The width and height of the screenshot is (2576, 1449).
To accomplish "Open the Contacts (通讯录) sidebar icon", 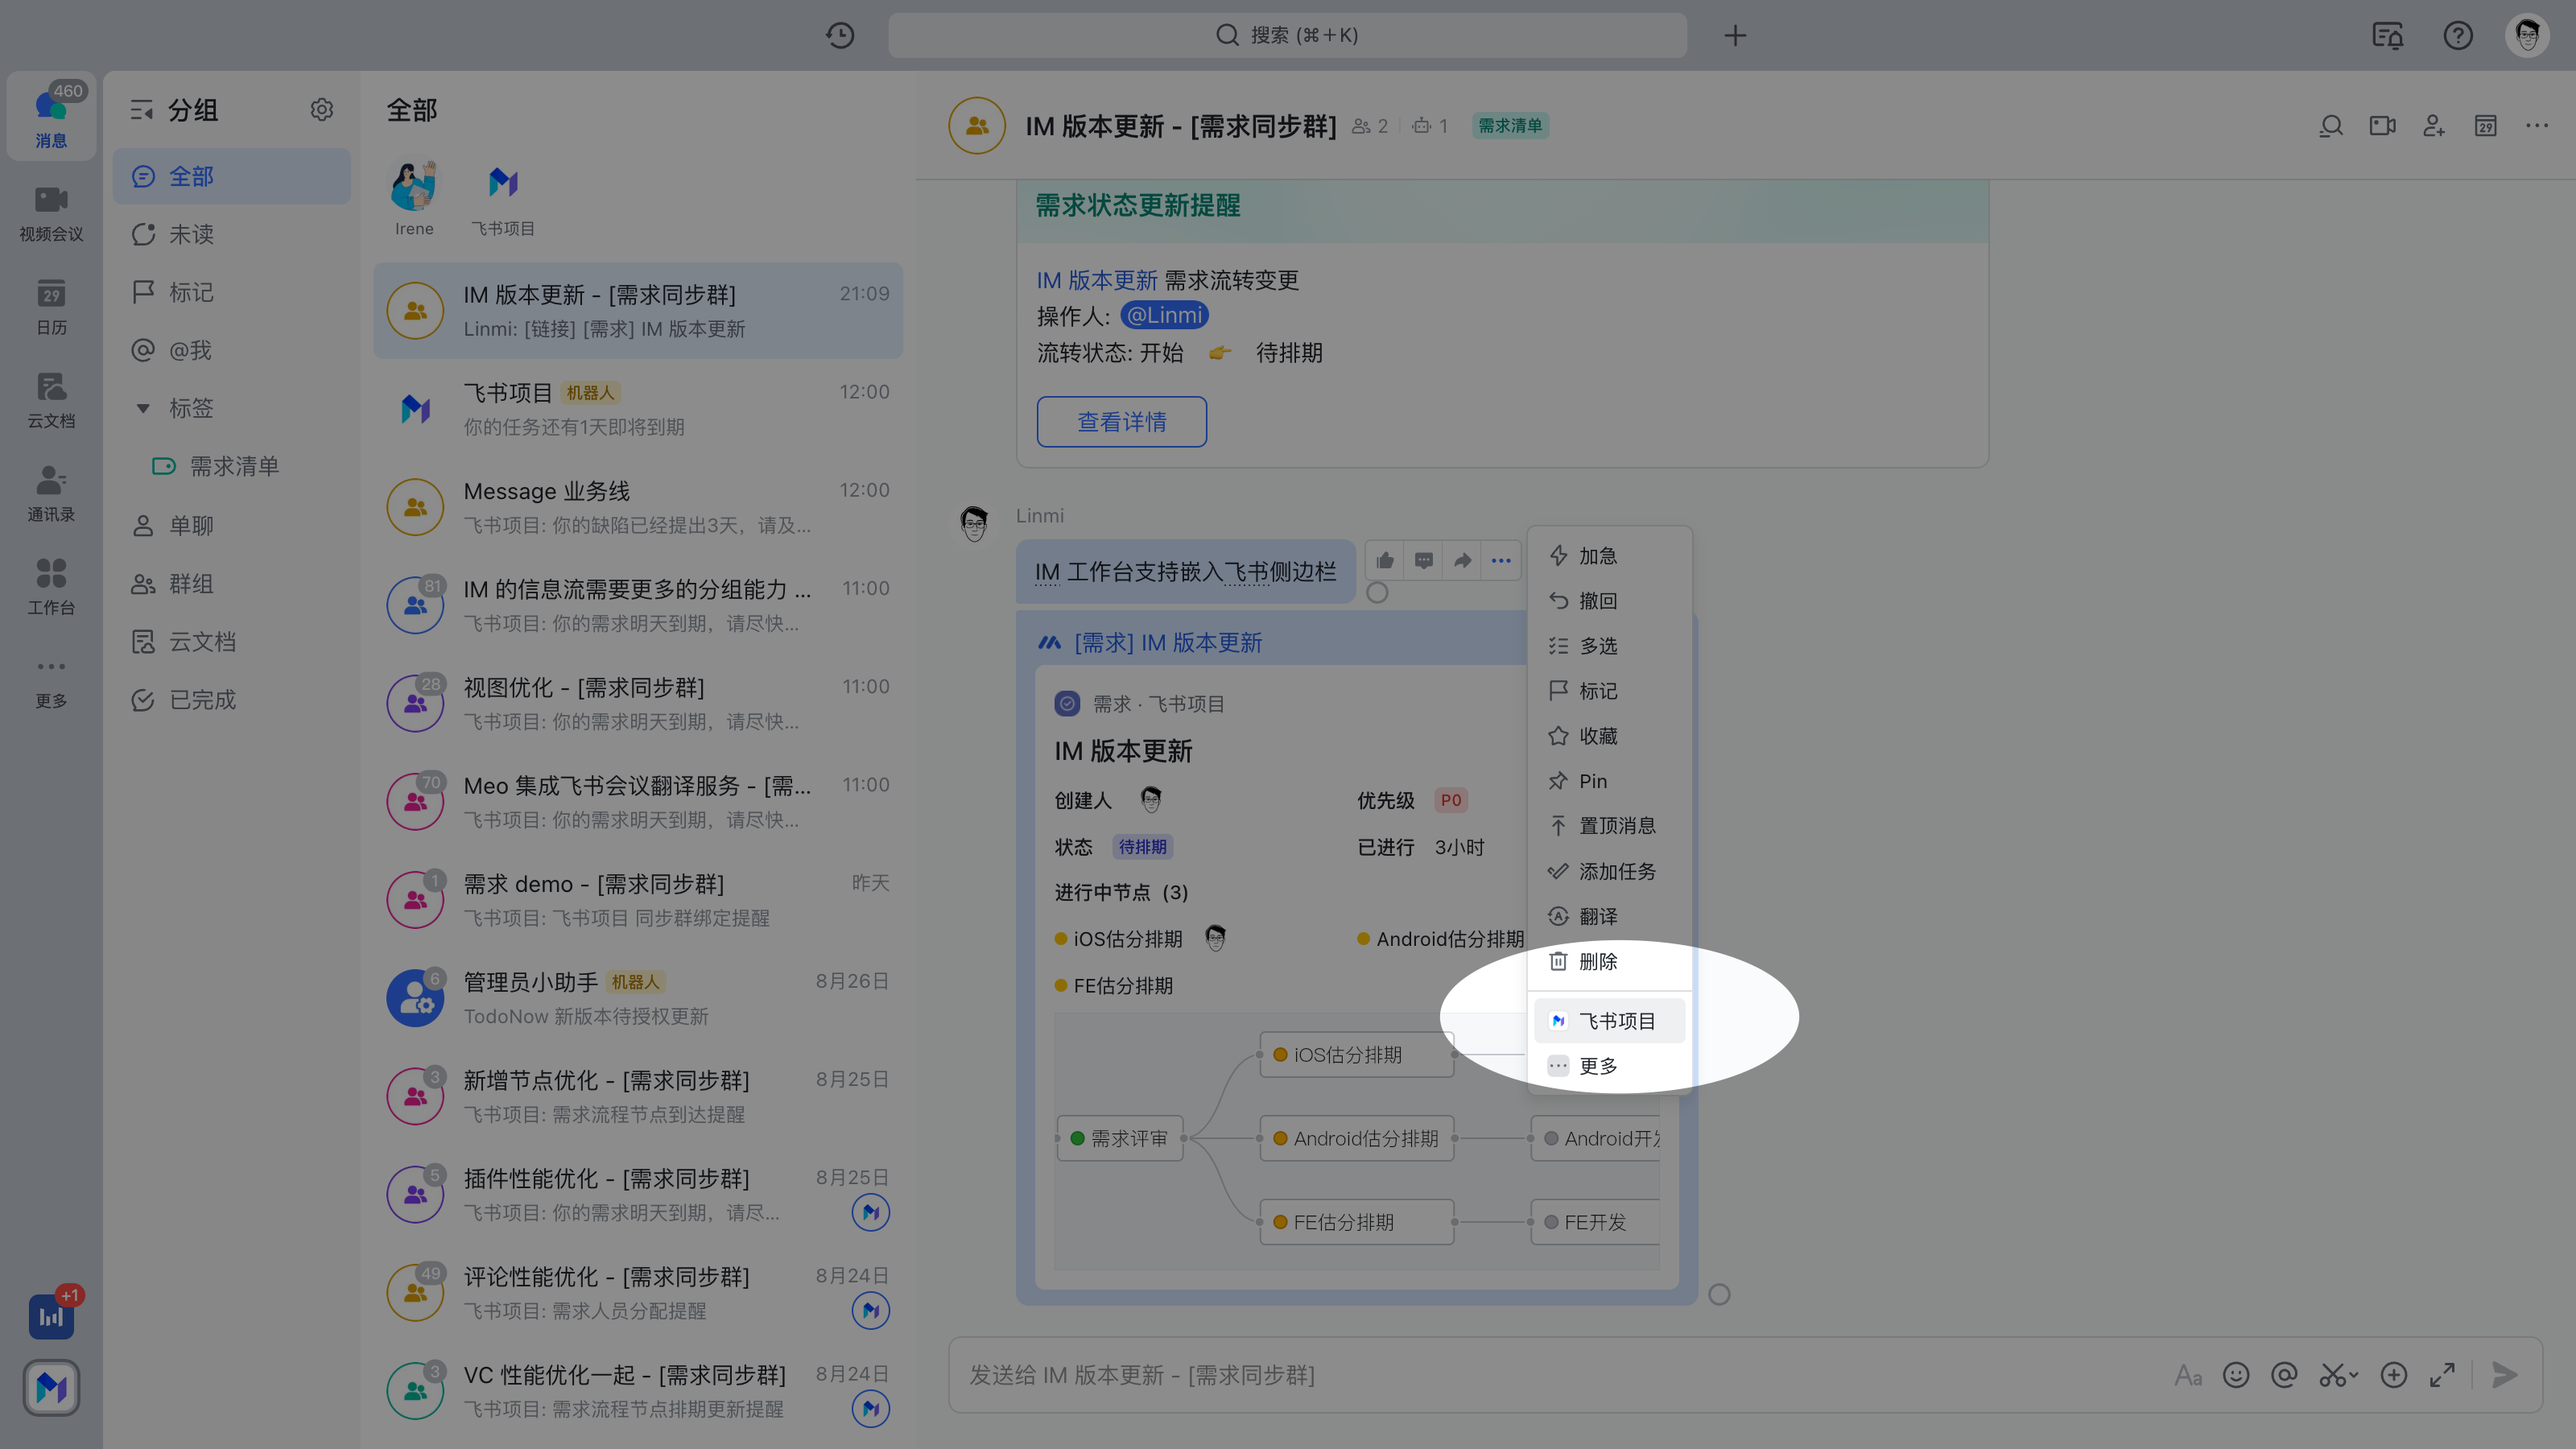I will coord(51,493).
